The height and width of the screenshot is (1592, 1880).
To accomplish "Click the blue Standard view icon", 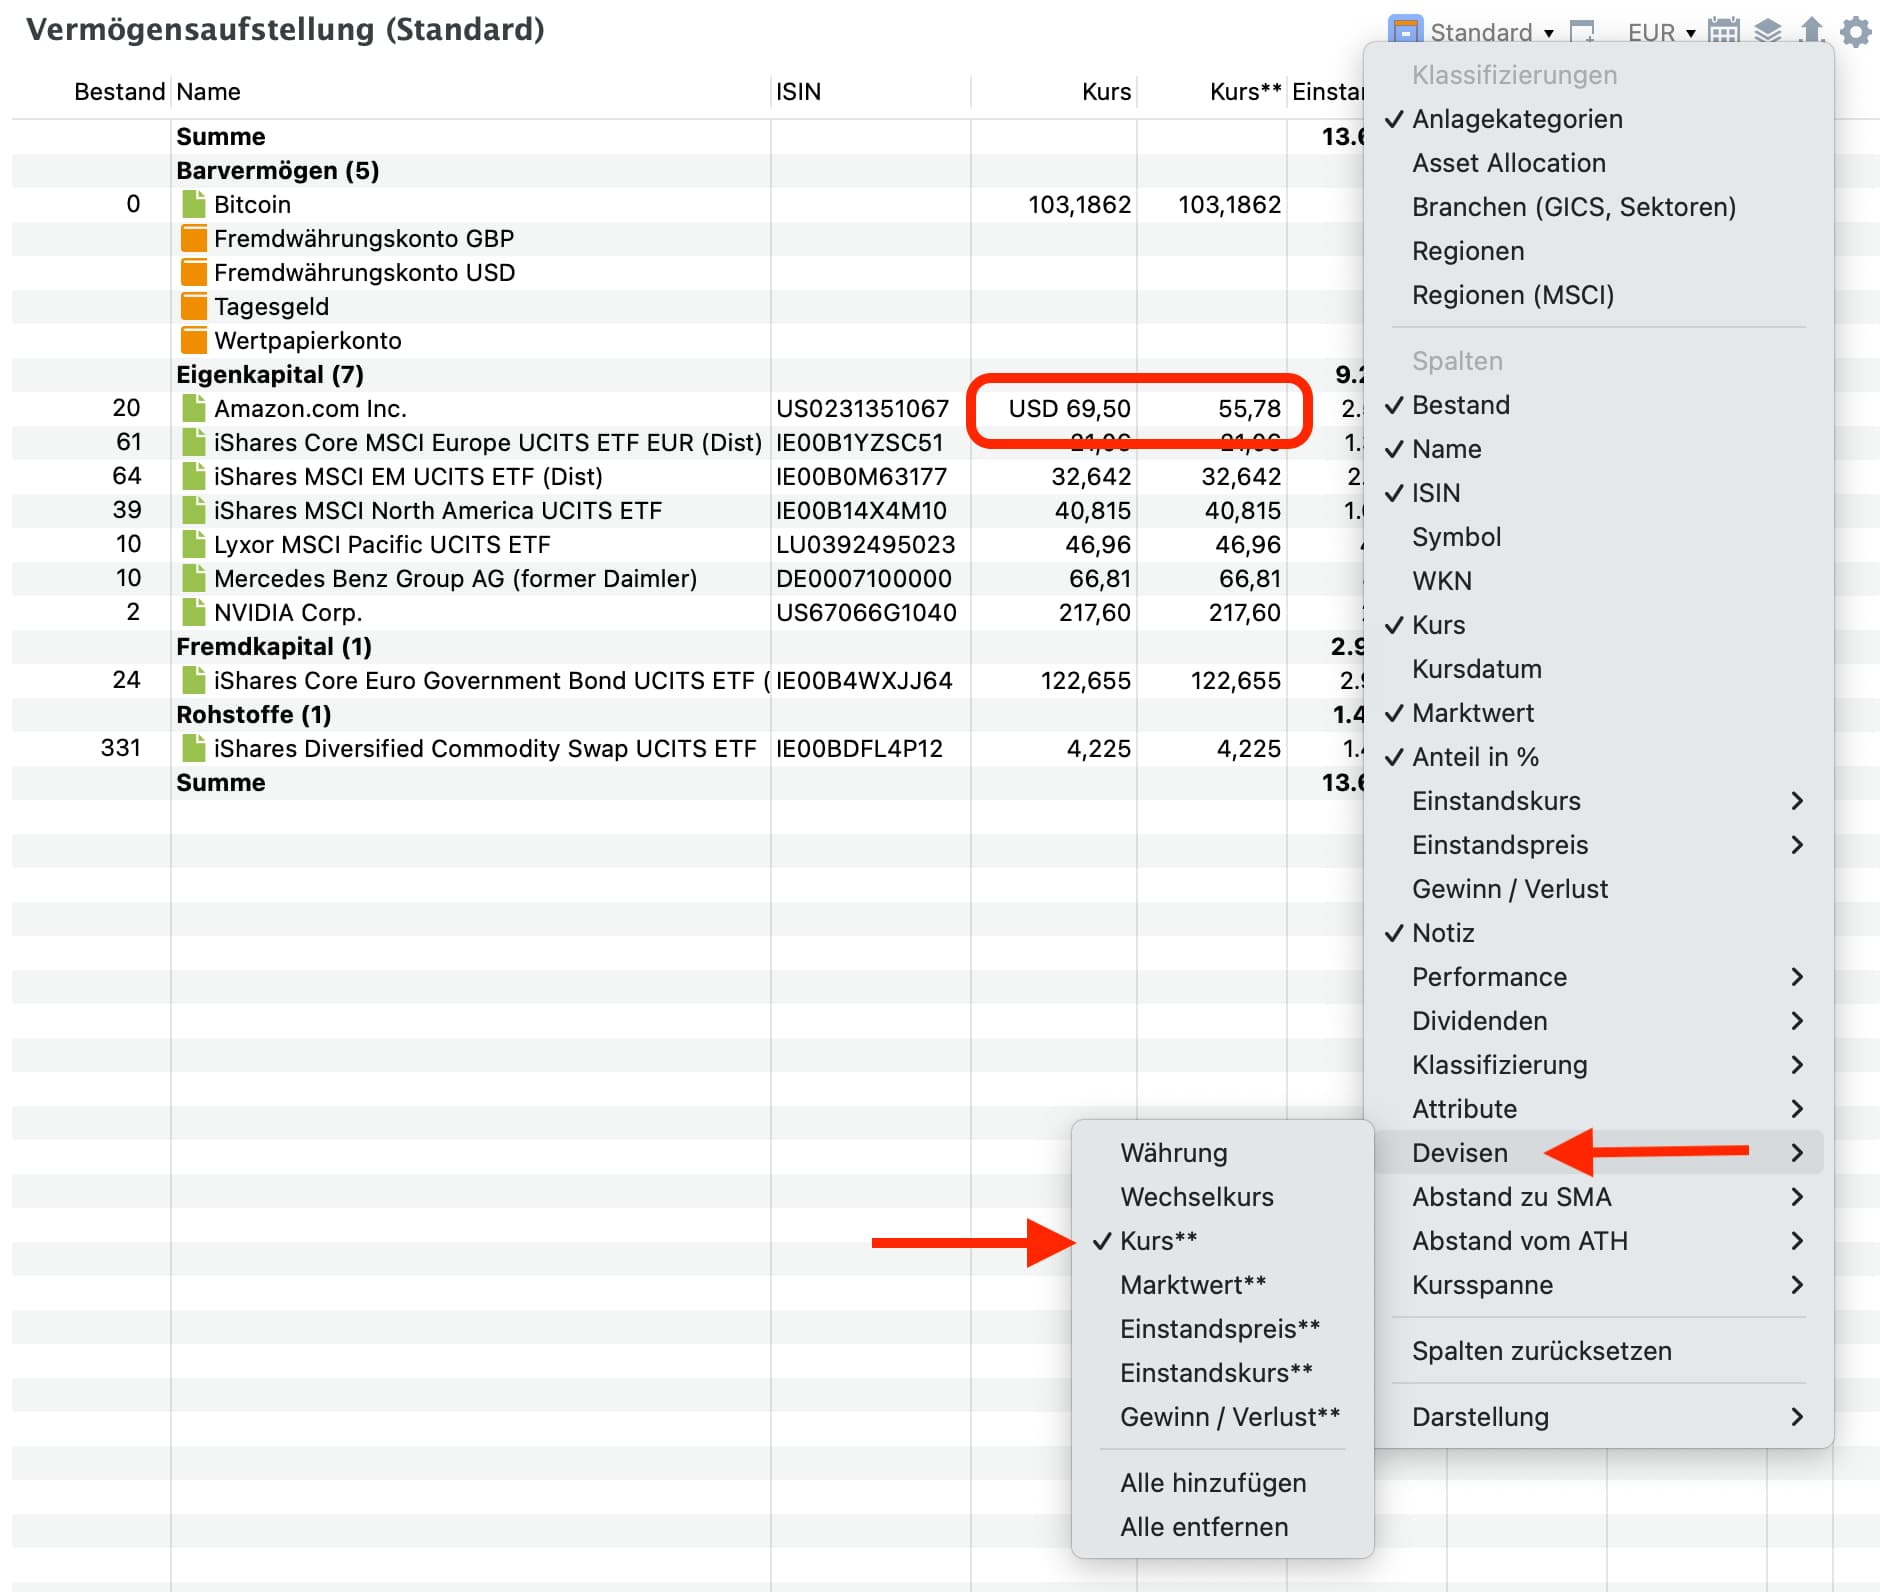I will click(1405, 30).
